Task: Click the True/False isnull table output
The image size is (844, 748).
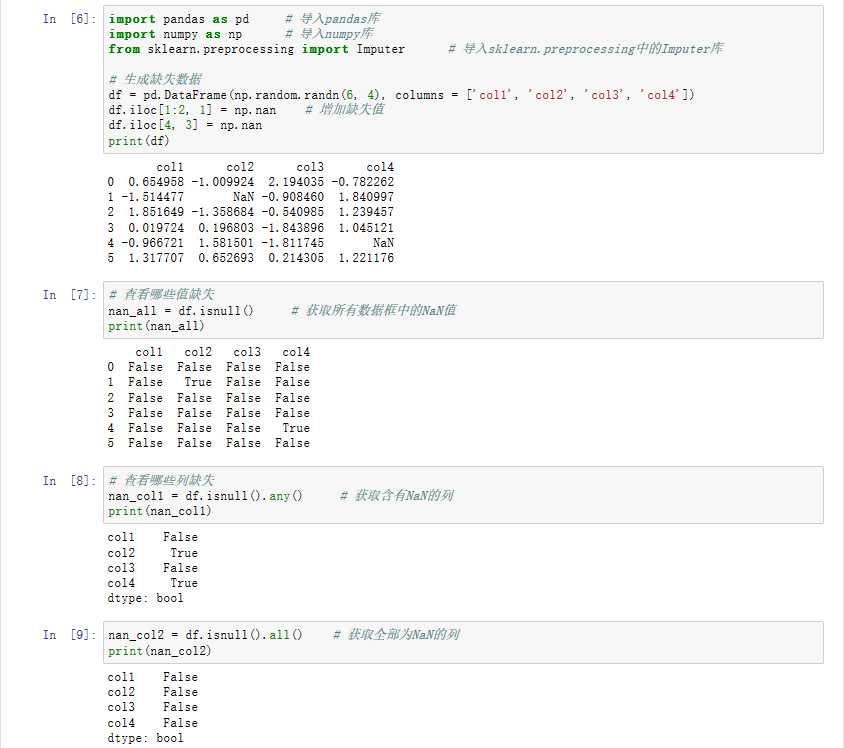Action: click(x=209, y=397)
